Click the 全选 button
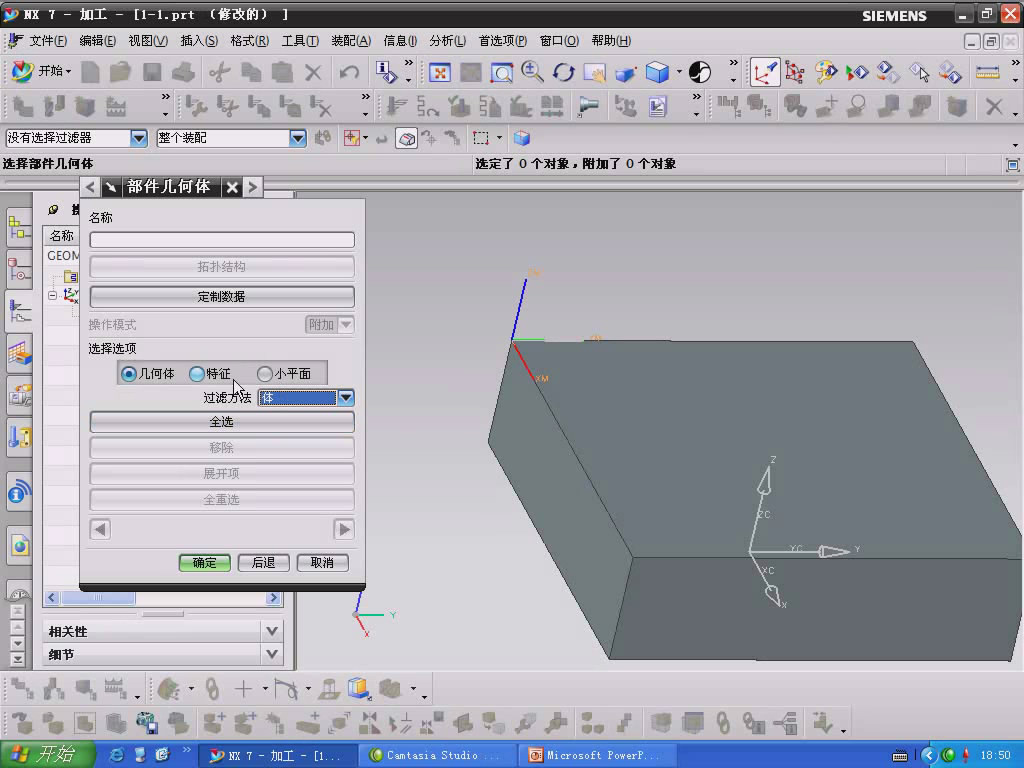The width and height of the screenshot is (1024, 768). point(222,421)
